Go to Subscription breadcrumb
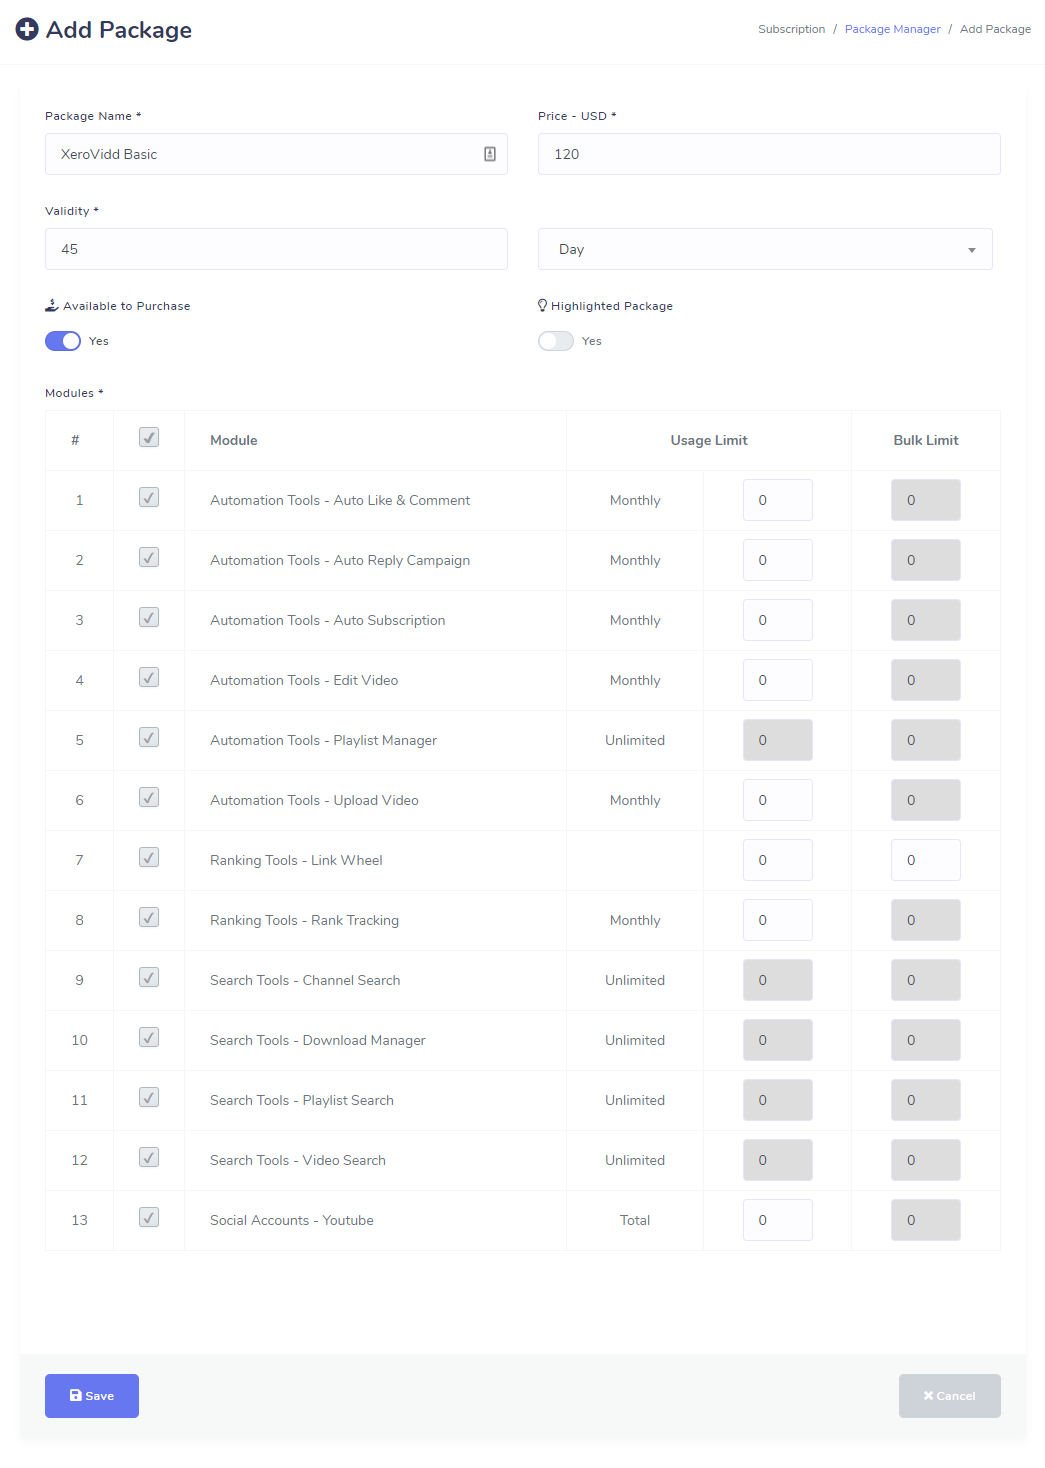Screen dimensions: 1045x1468 pyautogui.click(x=791, y=29)
